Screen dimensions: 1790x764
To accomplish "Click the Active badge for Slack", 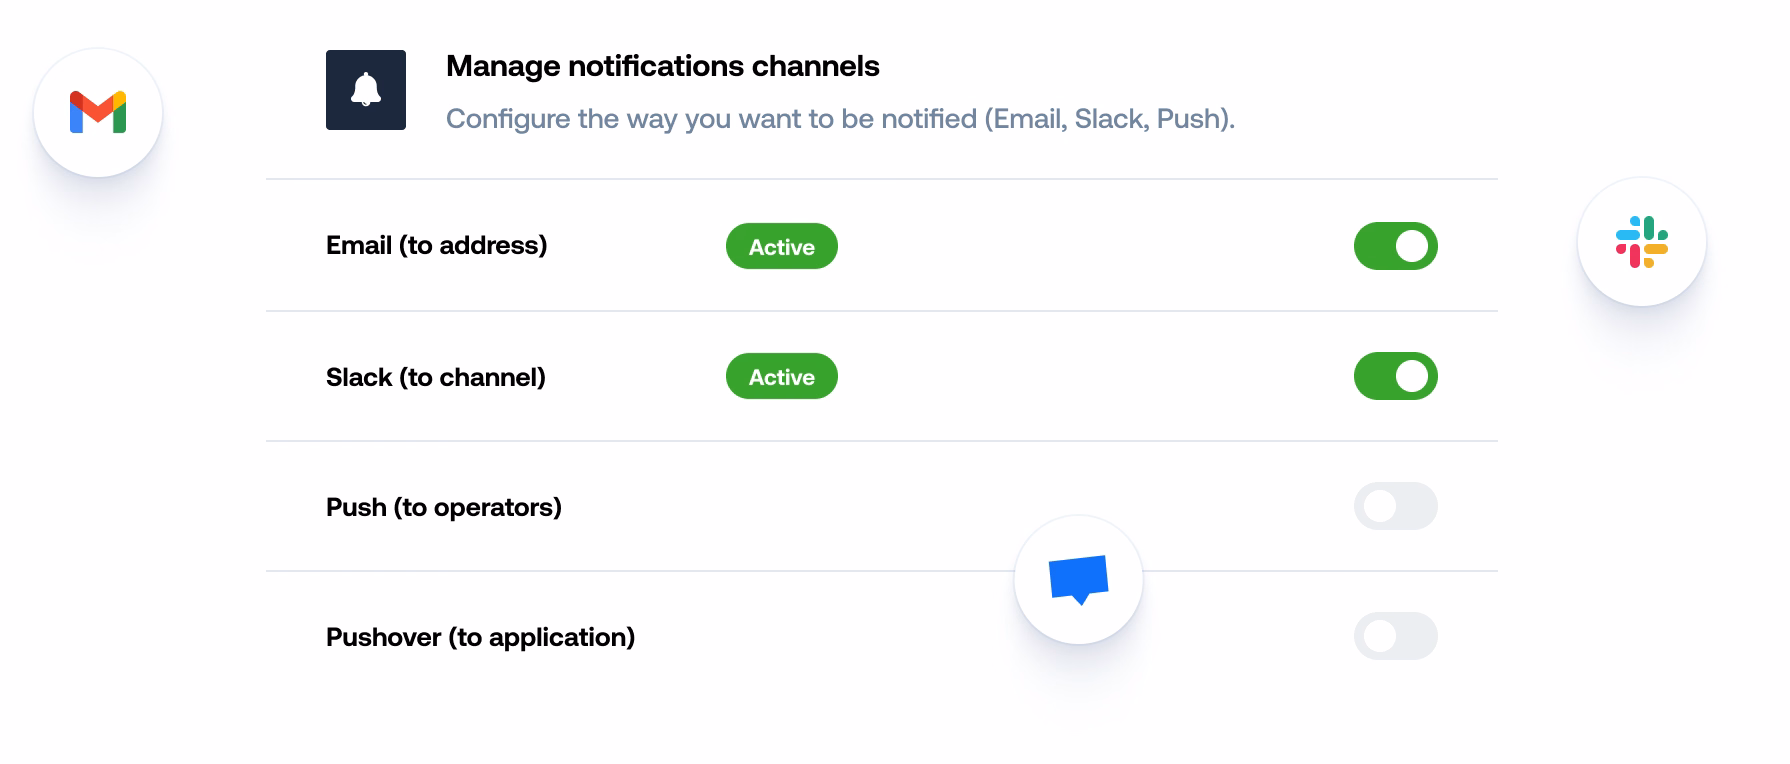I will point(781,376).
